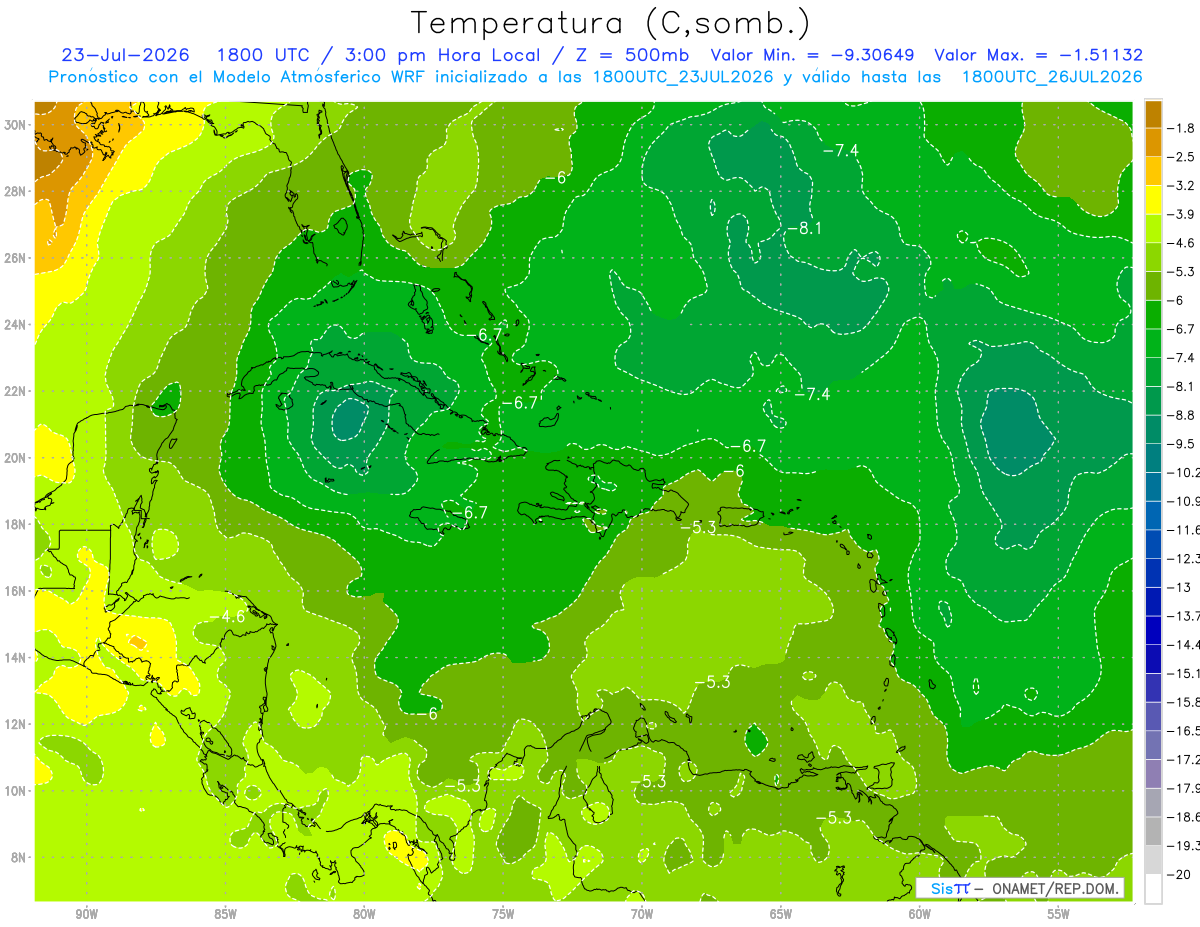Screen dimensions: 1200x927
Task: Click the '-8.1' contour label on the map
Action: pyautogui.click(x=803, y=228)
